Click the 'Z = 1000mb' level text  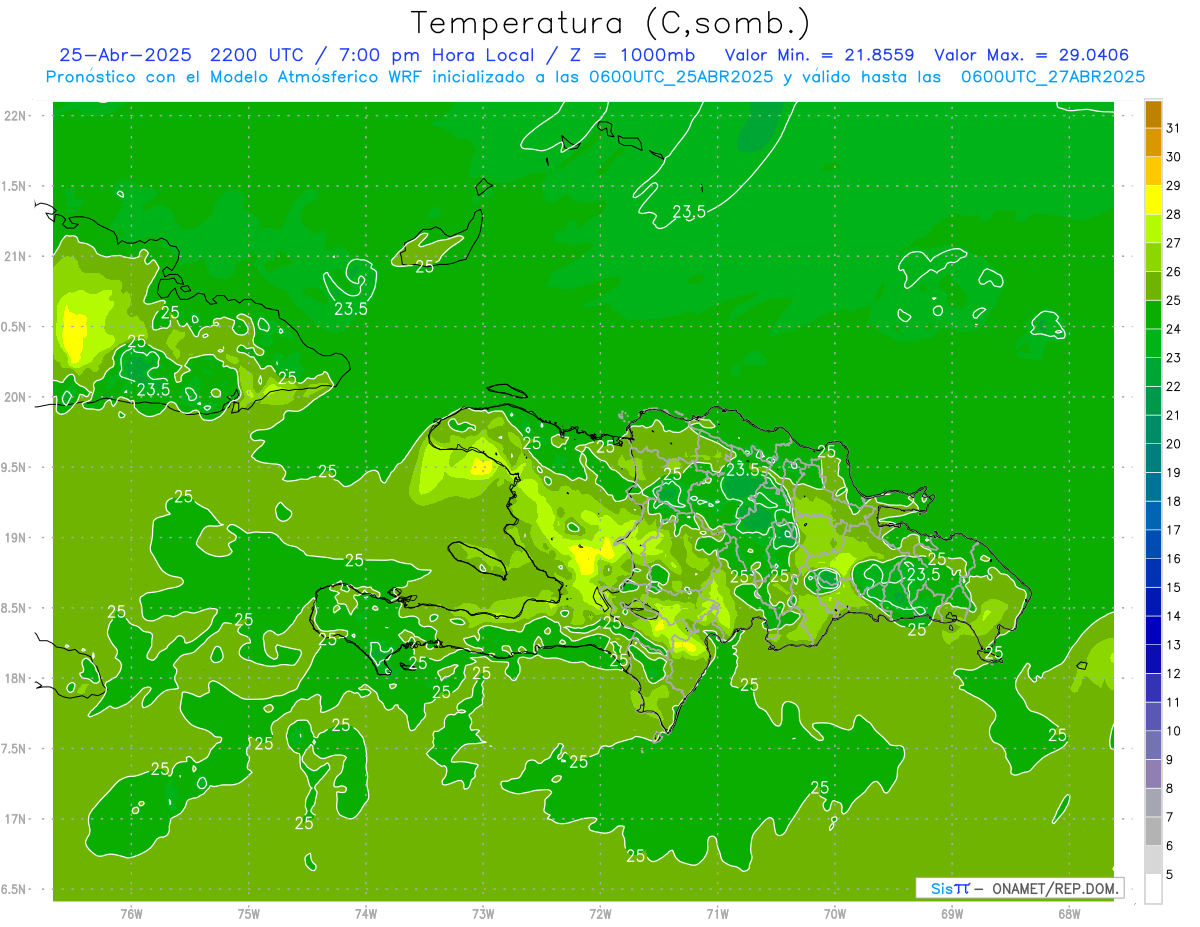click(631, 55)
